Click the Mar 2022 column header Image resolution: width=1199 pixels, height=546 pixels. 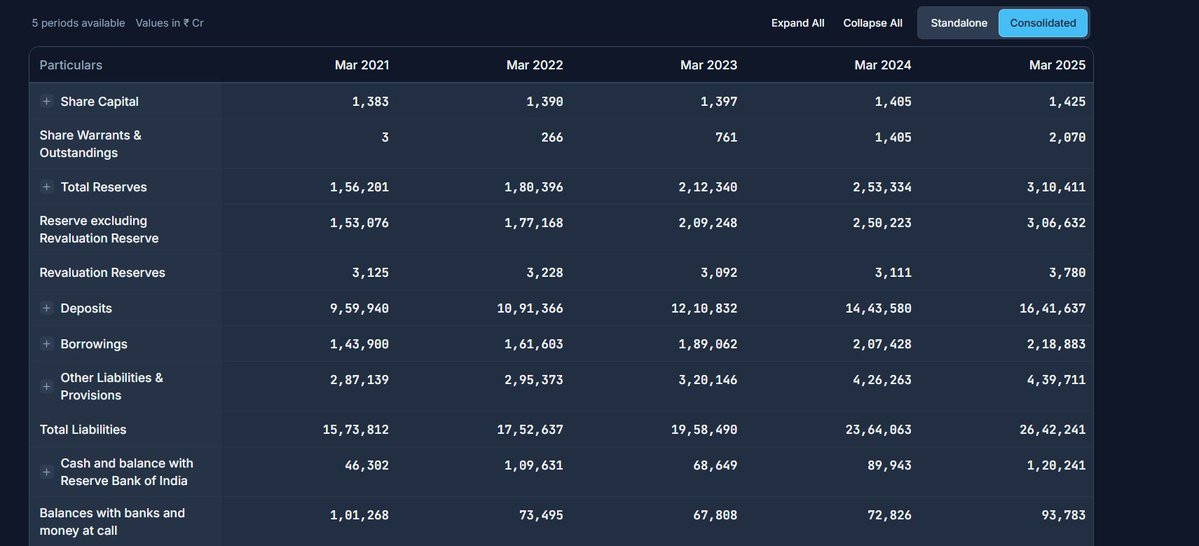click(534, 65)
